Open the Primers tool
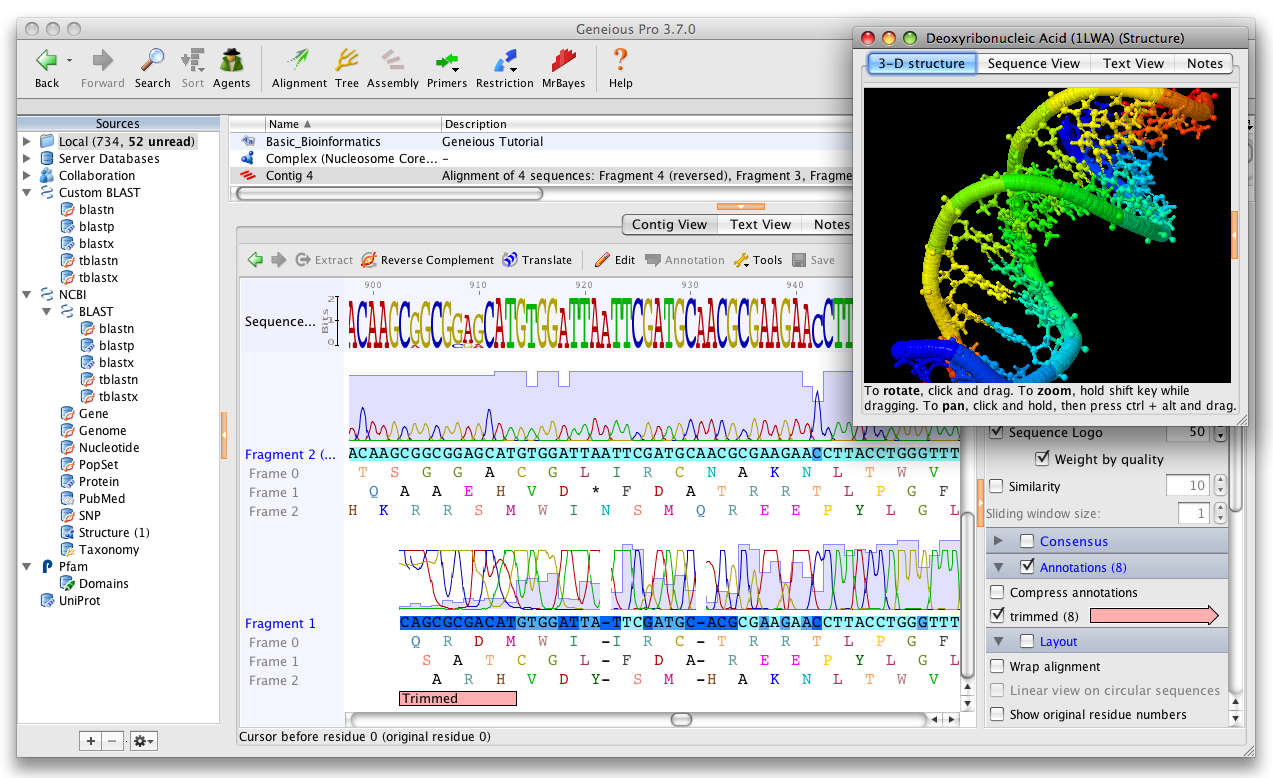The height and width of the screenshot is (778, 1273). [447, 67]
